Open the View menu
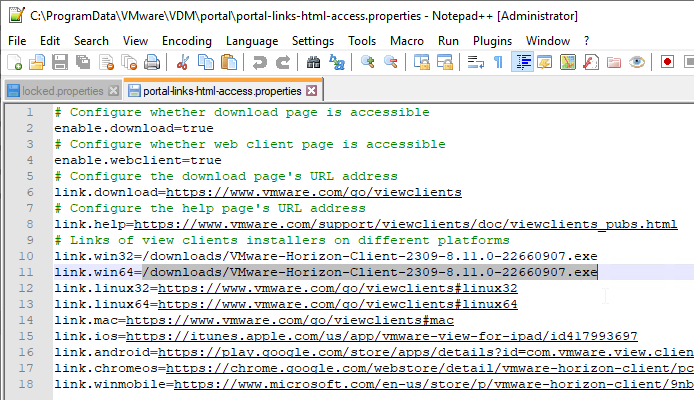694x400 pixels. click(x=135, y=41)
